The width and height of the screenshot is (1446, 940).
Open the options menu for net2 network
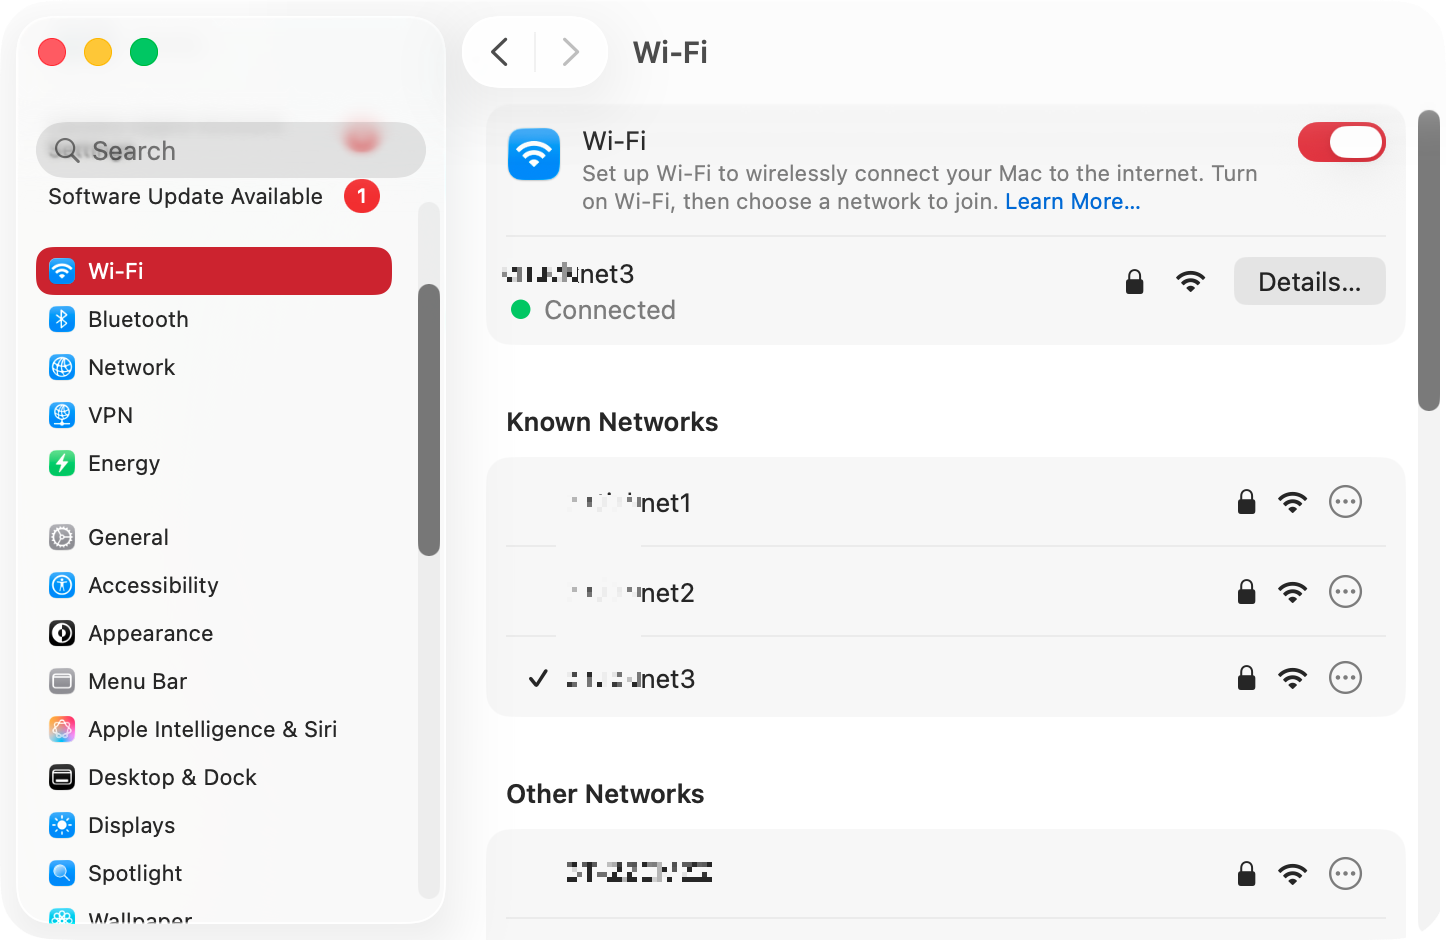click(1345, 591)
